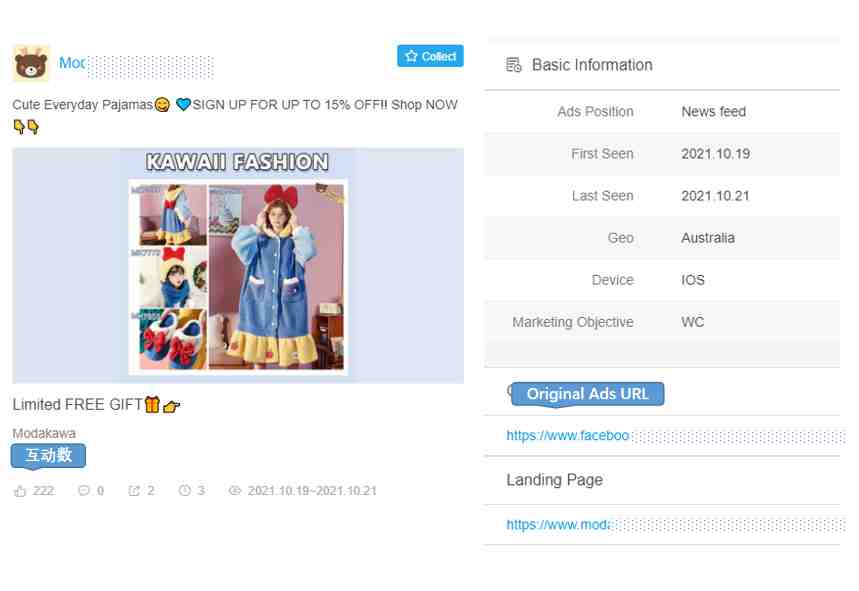Click the Device value 'IOS'
859x591 pixels.
coord(692,280)
